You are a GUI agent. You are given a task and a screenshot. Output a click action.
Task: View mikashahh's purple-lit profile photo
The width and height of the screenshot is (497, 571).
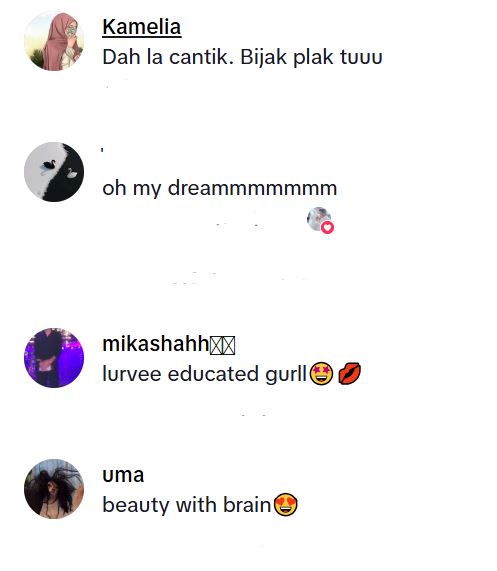54,358
